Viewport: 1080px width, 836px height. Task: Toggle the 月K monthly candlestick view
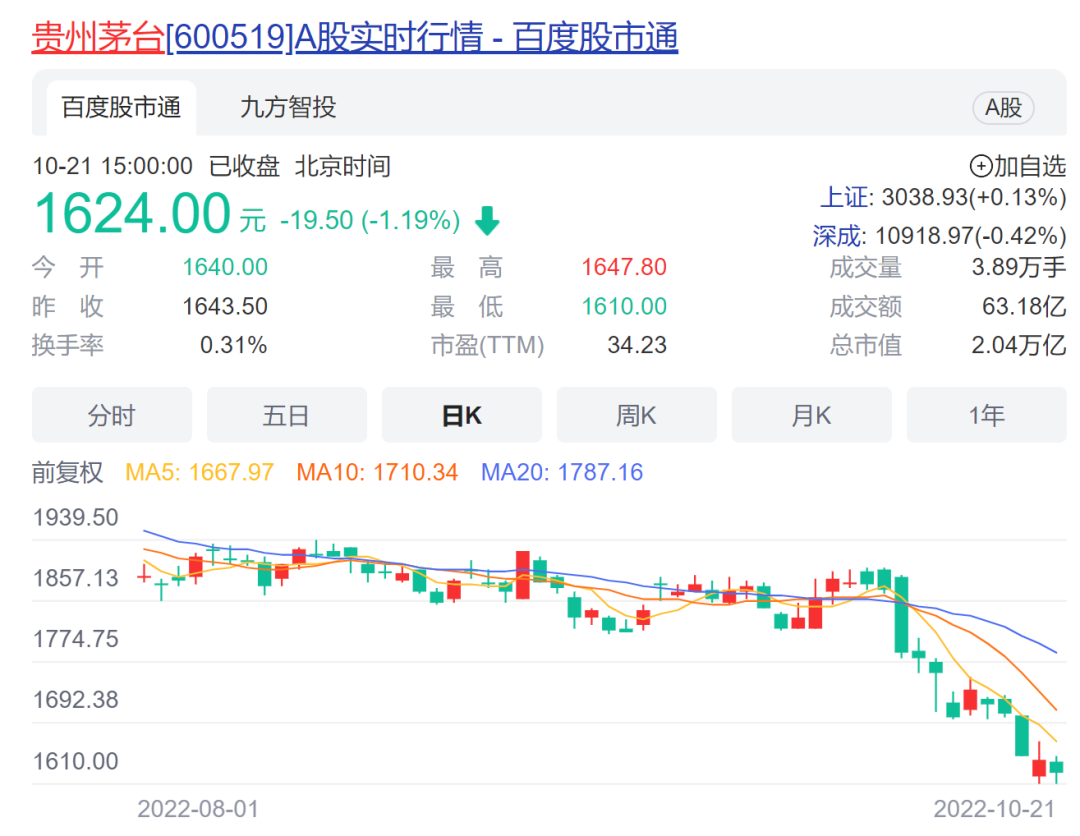point(811,414)
